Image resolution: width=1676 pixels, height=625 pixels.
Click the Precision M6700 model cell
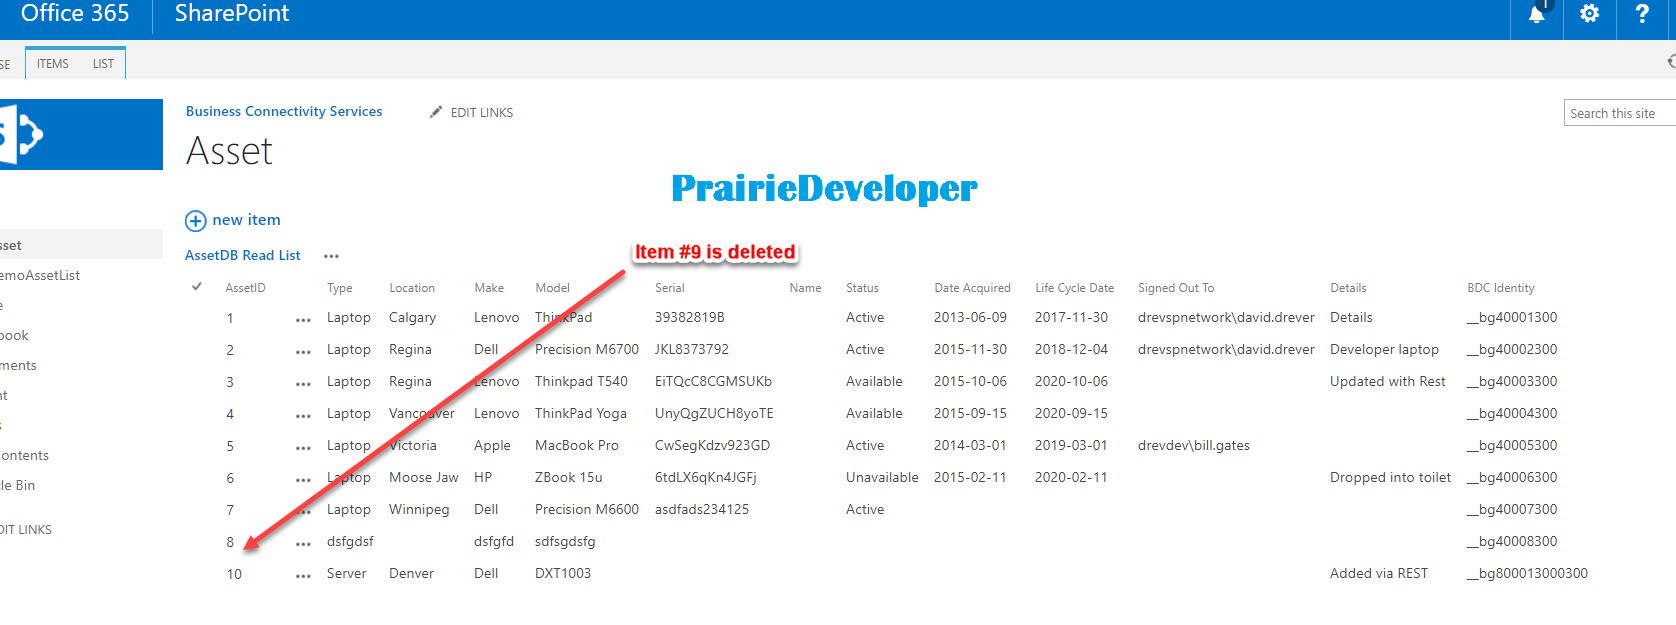pos(587,349)
